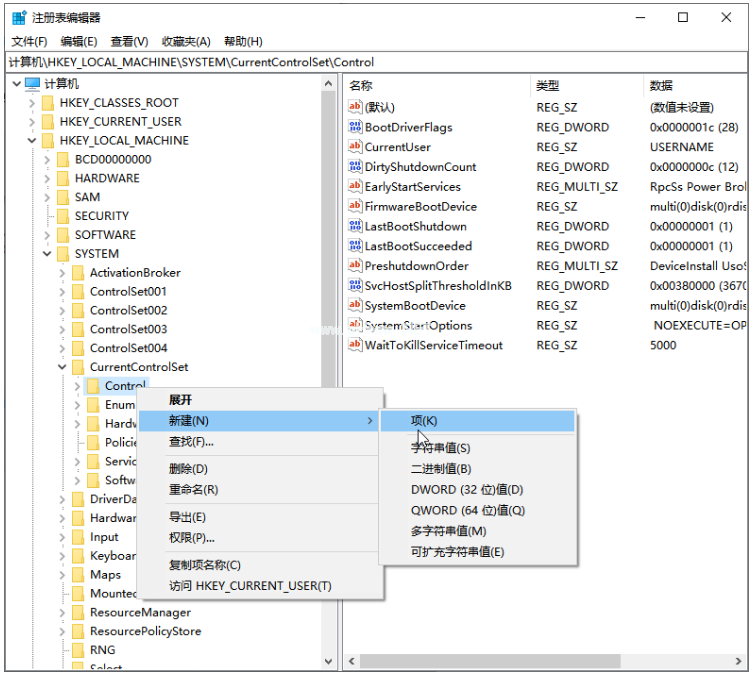Select DWORD (32 位)值(D) from submenu
The height and width of the screenshot is (676, 753).
[x=467, y=490]
